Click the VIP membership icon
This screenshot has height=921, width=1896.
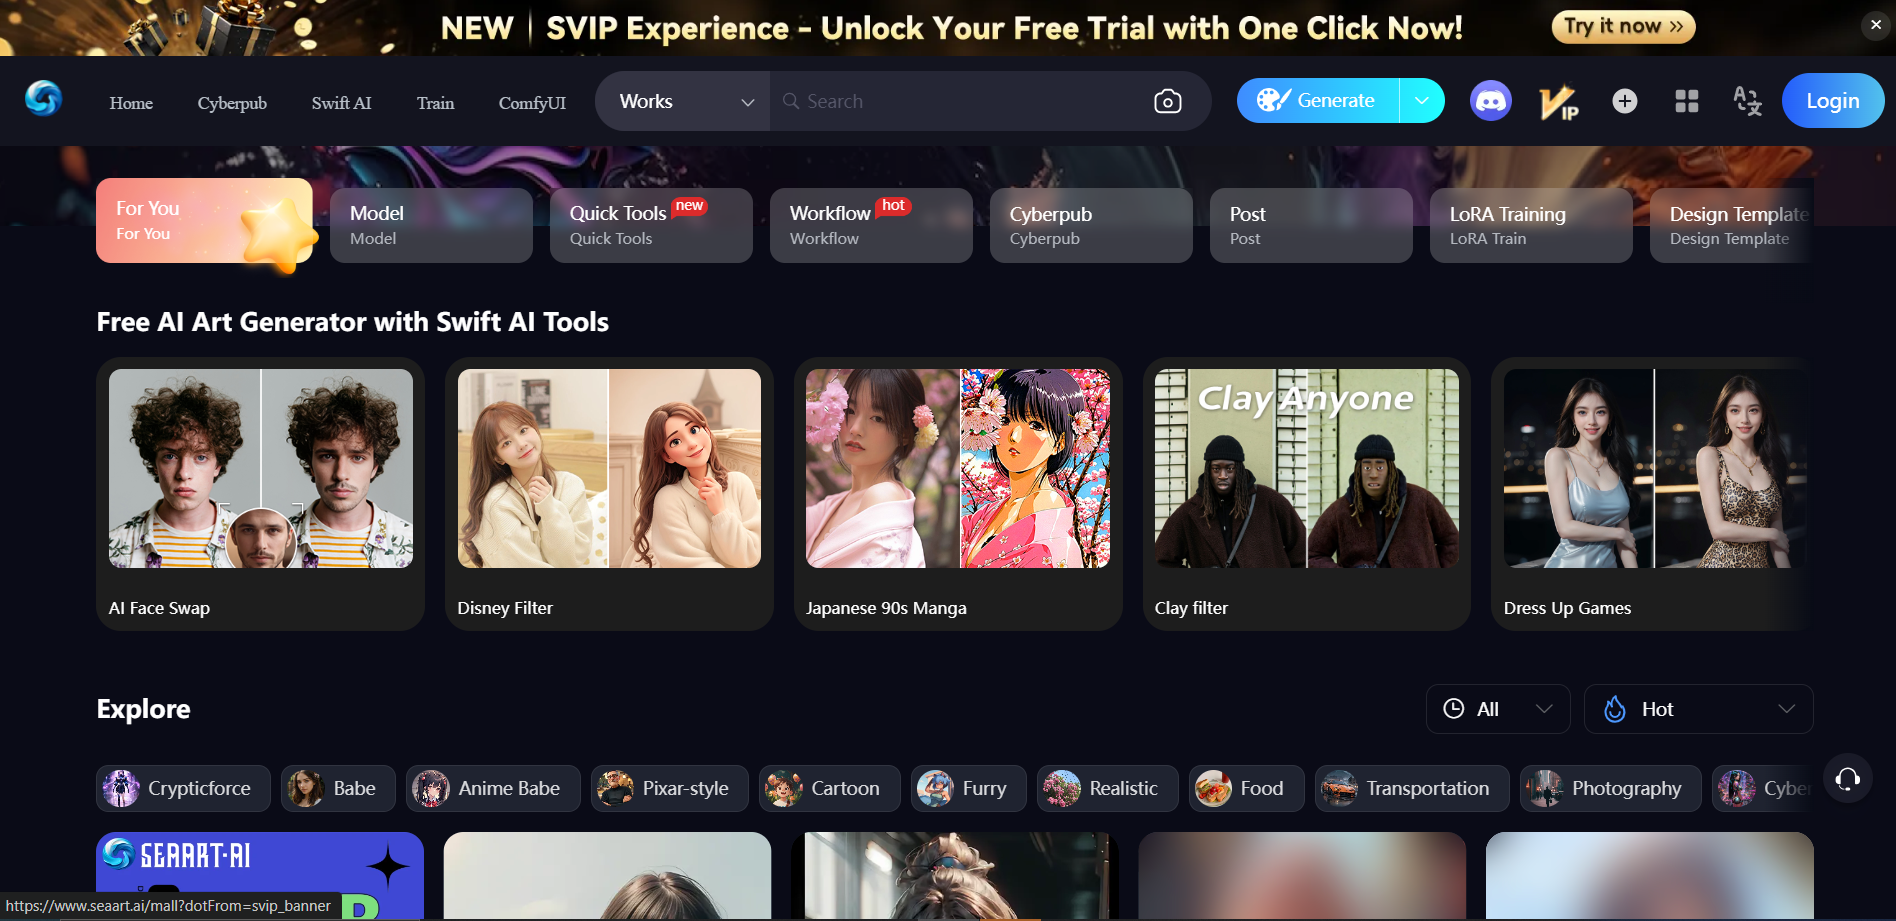1557,102
